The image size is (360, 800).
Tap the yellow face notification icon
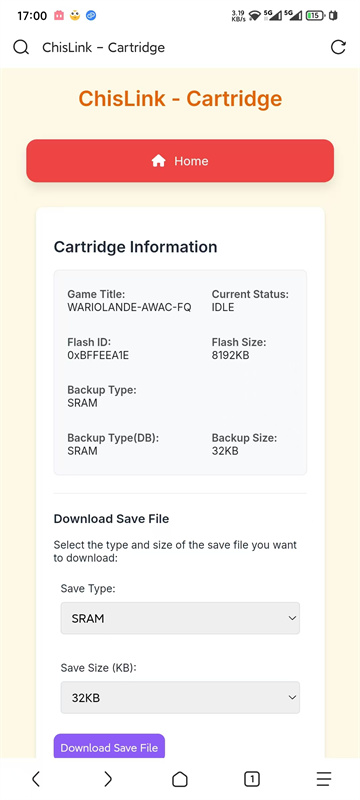click(75, 16)
